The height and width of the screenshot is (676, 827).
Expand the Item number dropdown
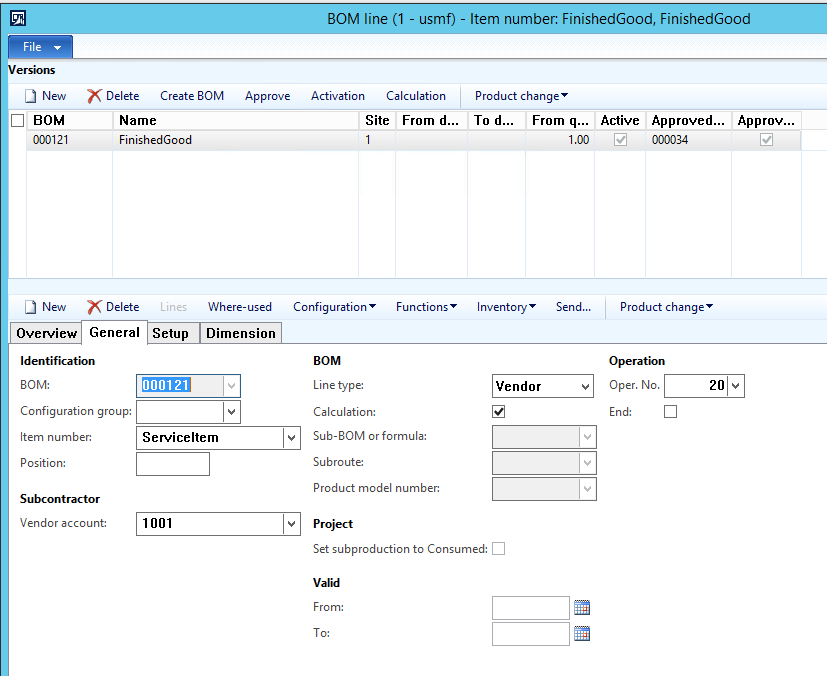click(x=291, y=438)
